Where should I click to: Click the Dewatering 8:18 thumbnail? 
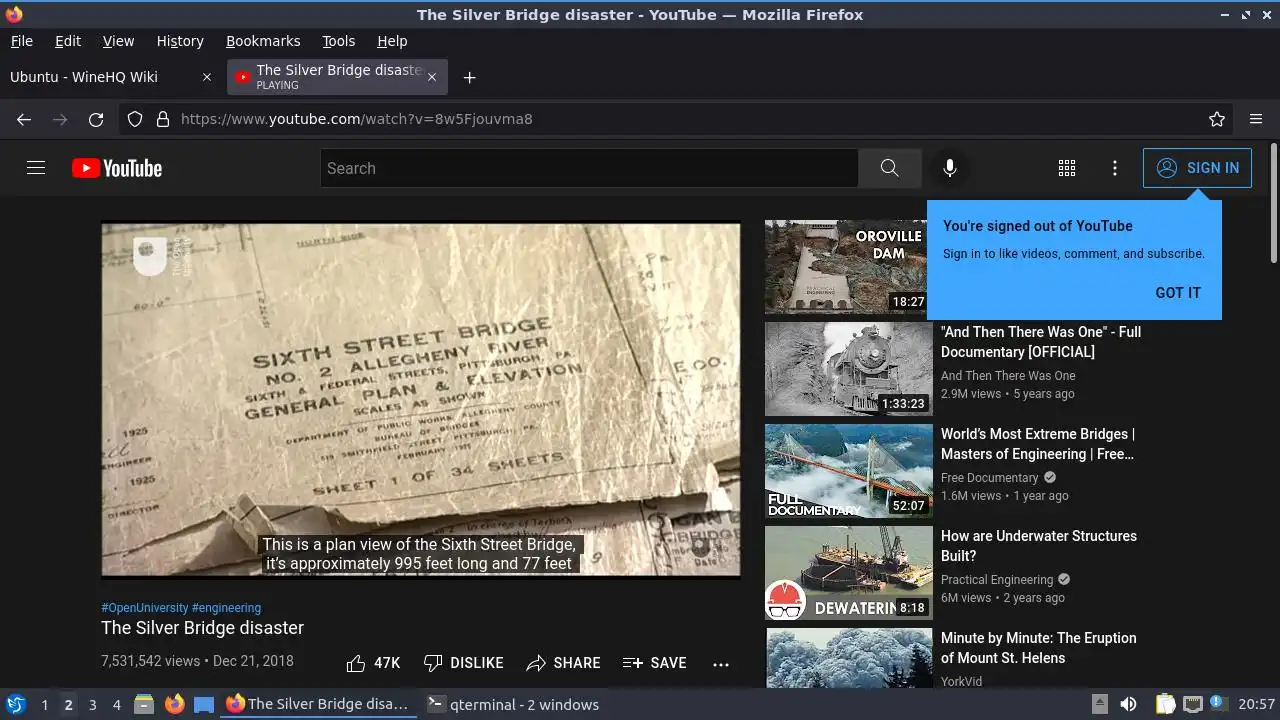tap(849, 573)
